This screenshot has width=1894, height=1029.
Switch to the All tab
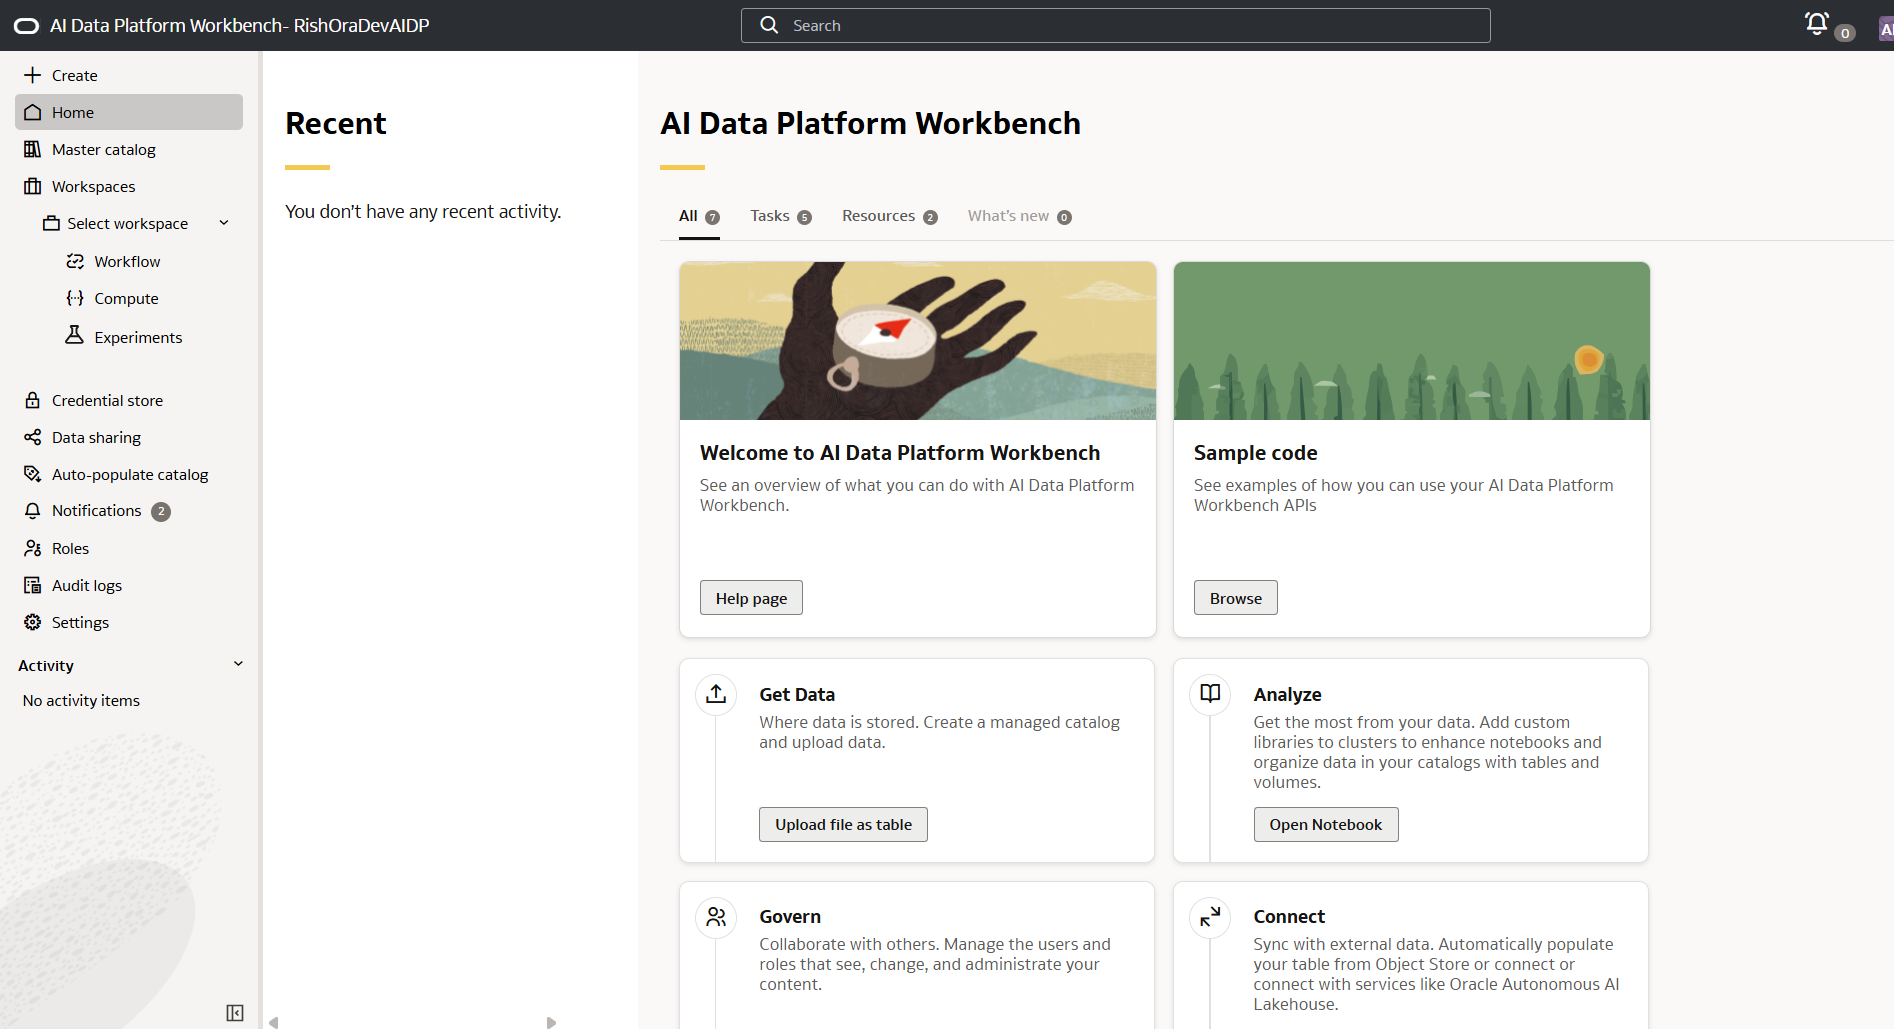(x=699, y=216)
